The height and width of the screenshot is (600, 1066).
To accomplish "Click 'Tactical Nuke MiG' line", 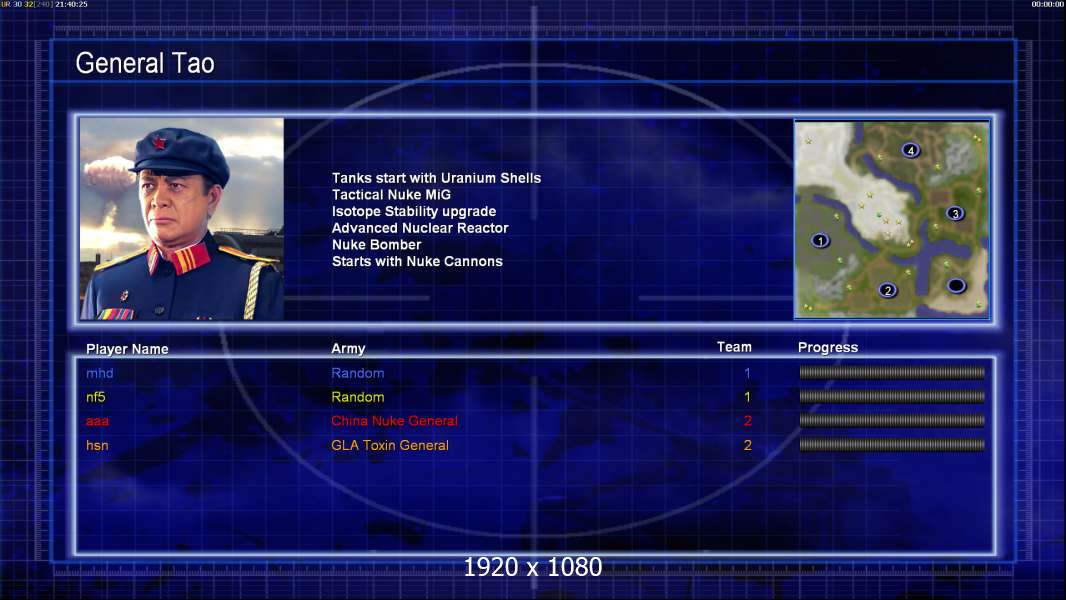I will click(x=391, y=194).
